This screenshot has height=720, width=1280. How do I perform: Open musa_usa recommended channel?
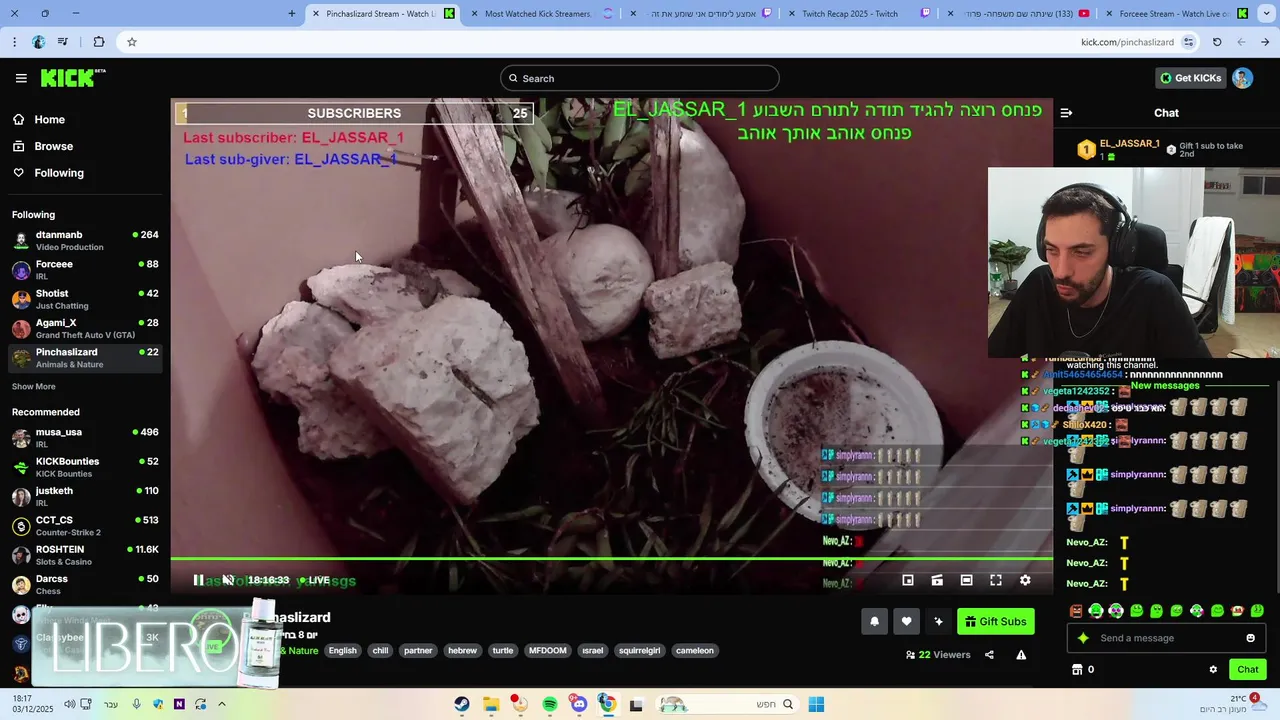[85, 438]
